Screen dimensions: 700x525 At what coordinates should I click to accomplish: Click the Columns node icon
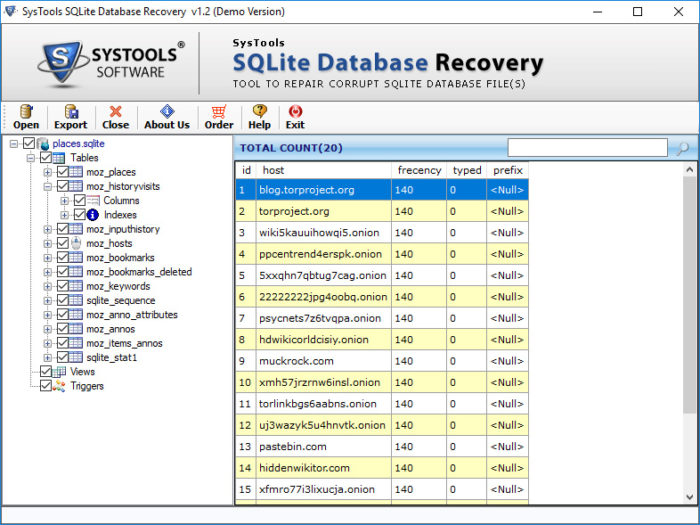coord(93,200)
